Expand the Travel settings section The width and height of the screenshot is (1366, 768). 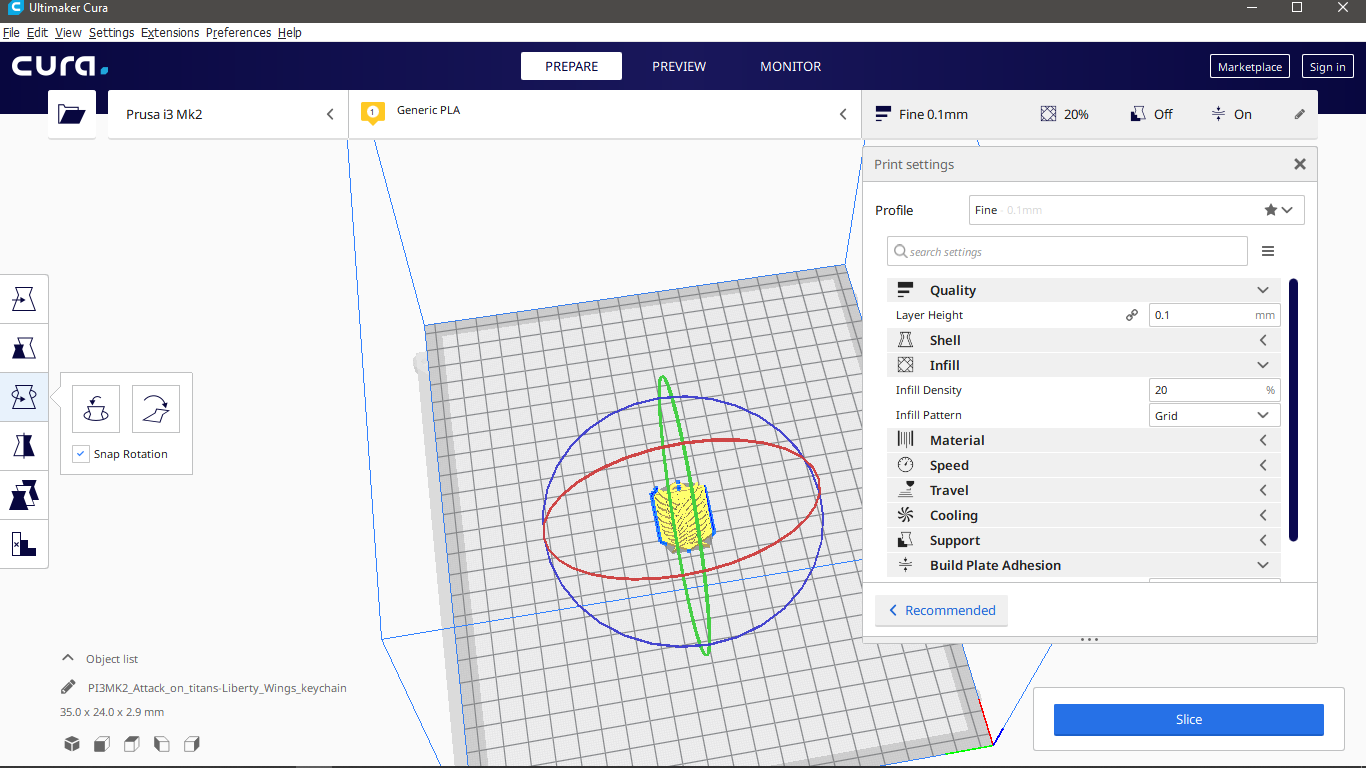point(1083,490)
